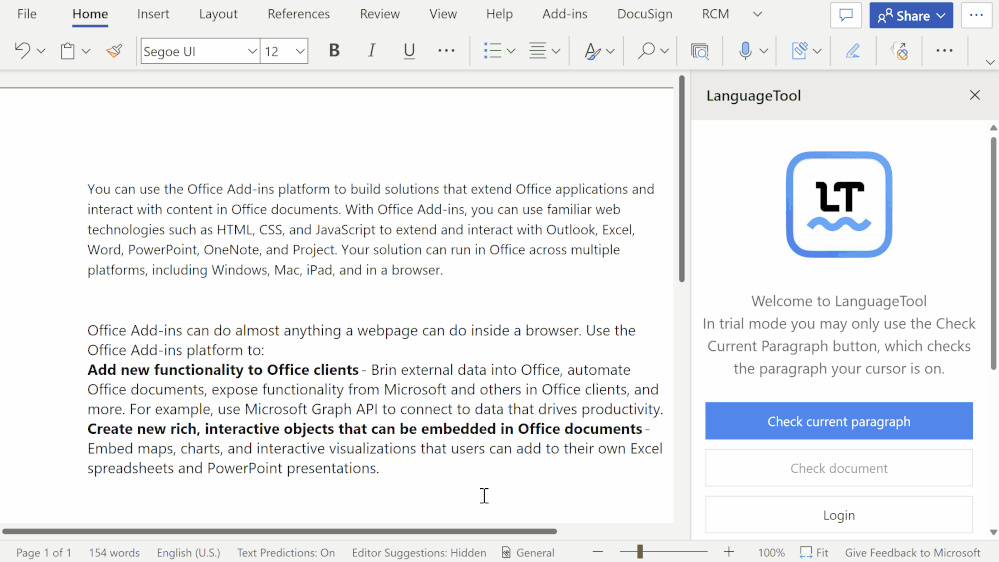Viewport: 999px width, 562px height.
Task: Click the document vertical scrollbar
Action: click(x=682, y=179)
